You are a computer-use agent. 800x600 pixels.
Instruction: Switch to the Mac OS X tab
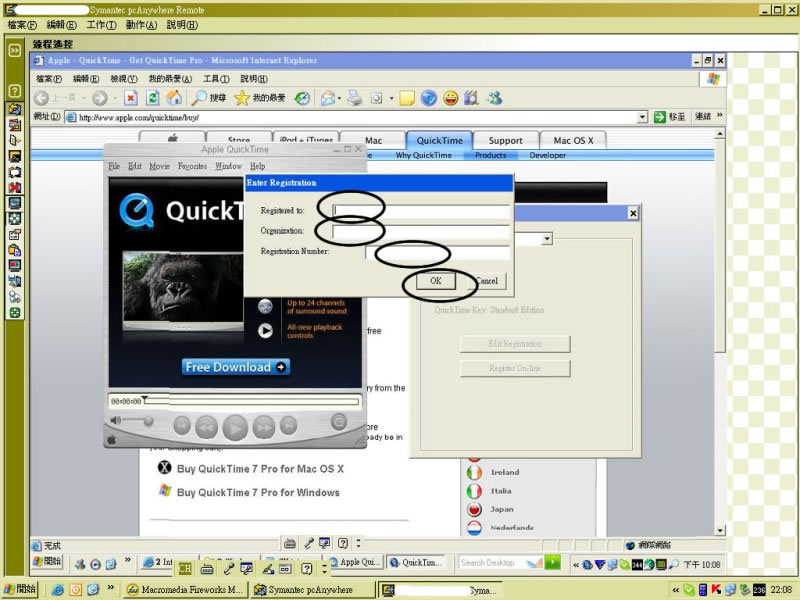(573, 140)
